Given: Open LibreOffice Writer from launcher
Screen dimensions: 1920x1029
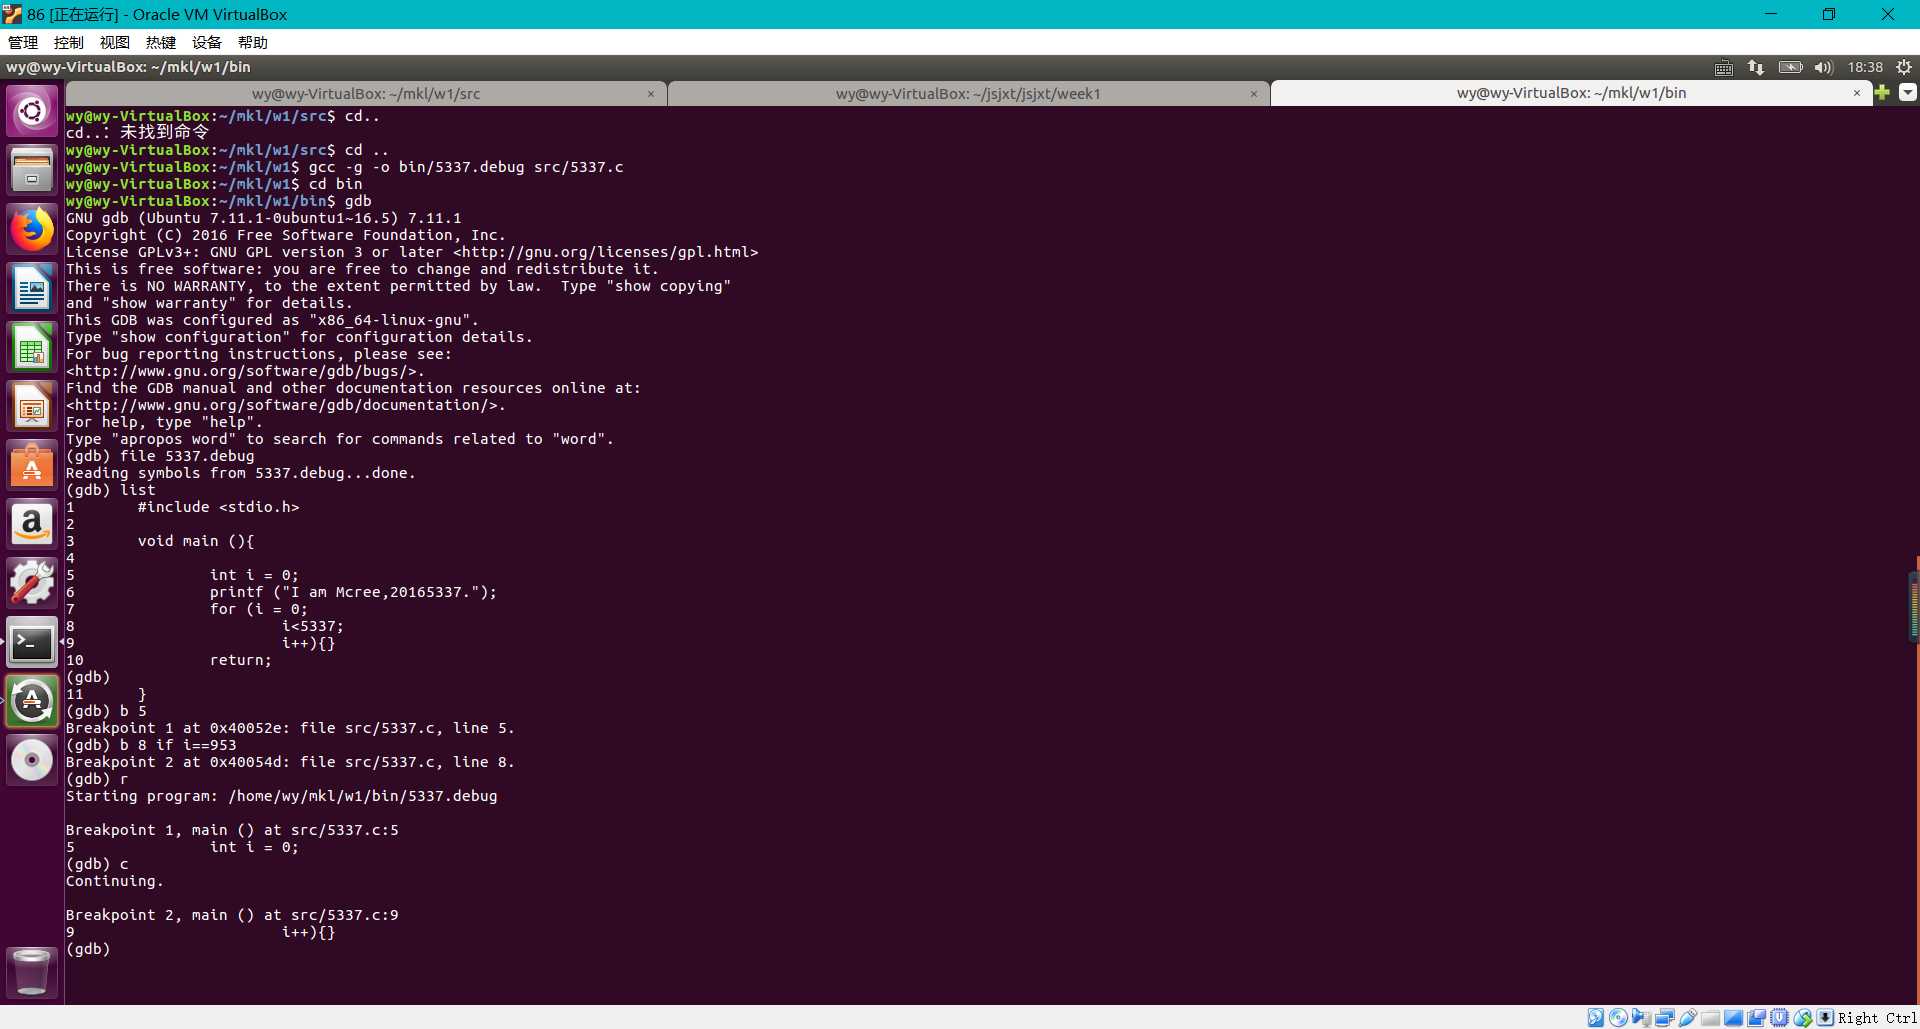Looking at the screenshot, I should point(32,288).
